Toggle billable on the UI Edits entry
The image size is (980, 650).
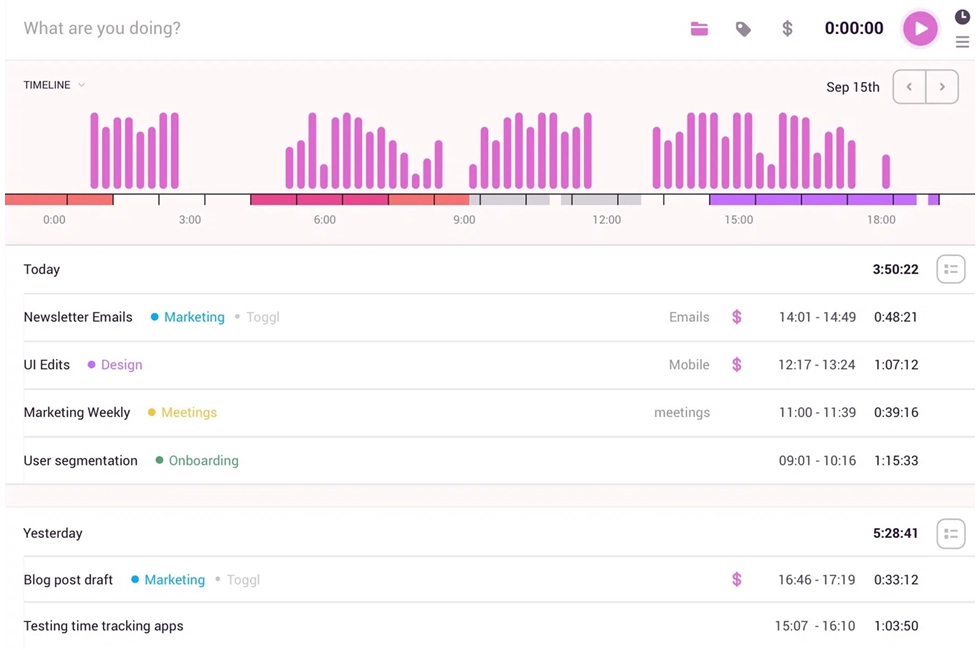click(x=736, y=364)
